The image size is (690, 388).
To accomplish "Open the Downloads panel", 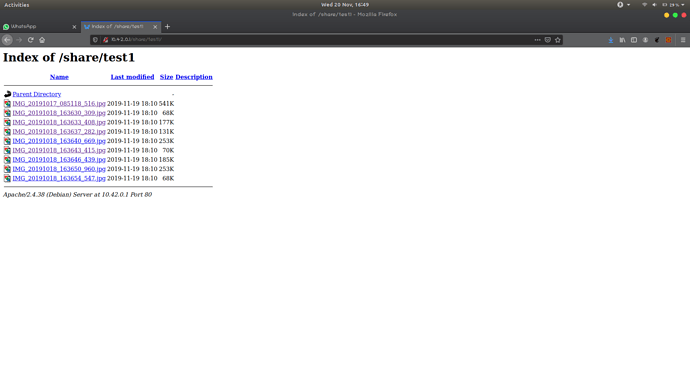I will (x=611, y=40).
